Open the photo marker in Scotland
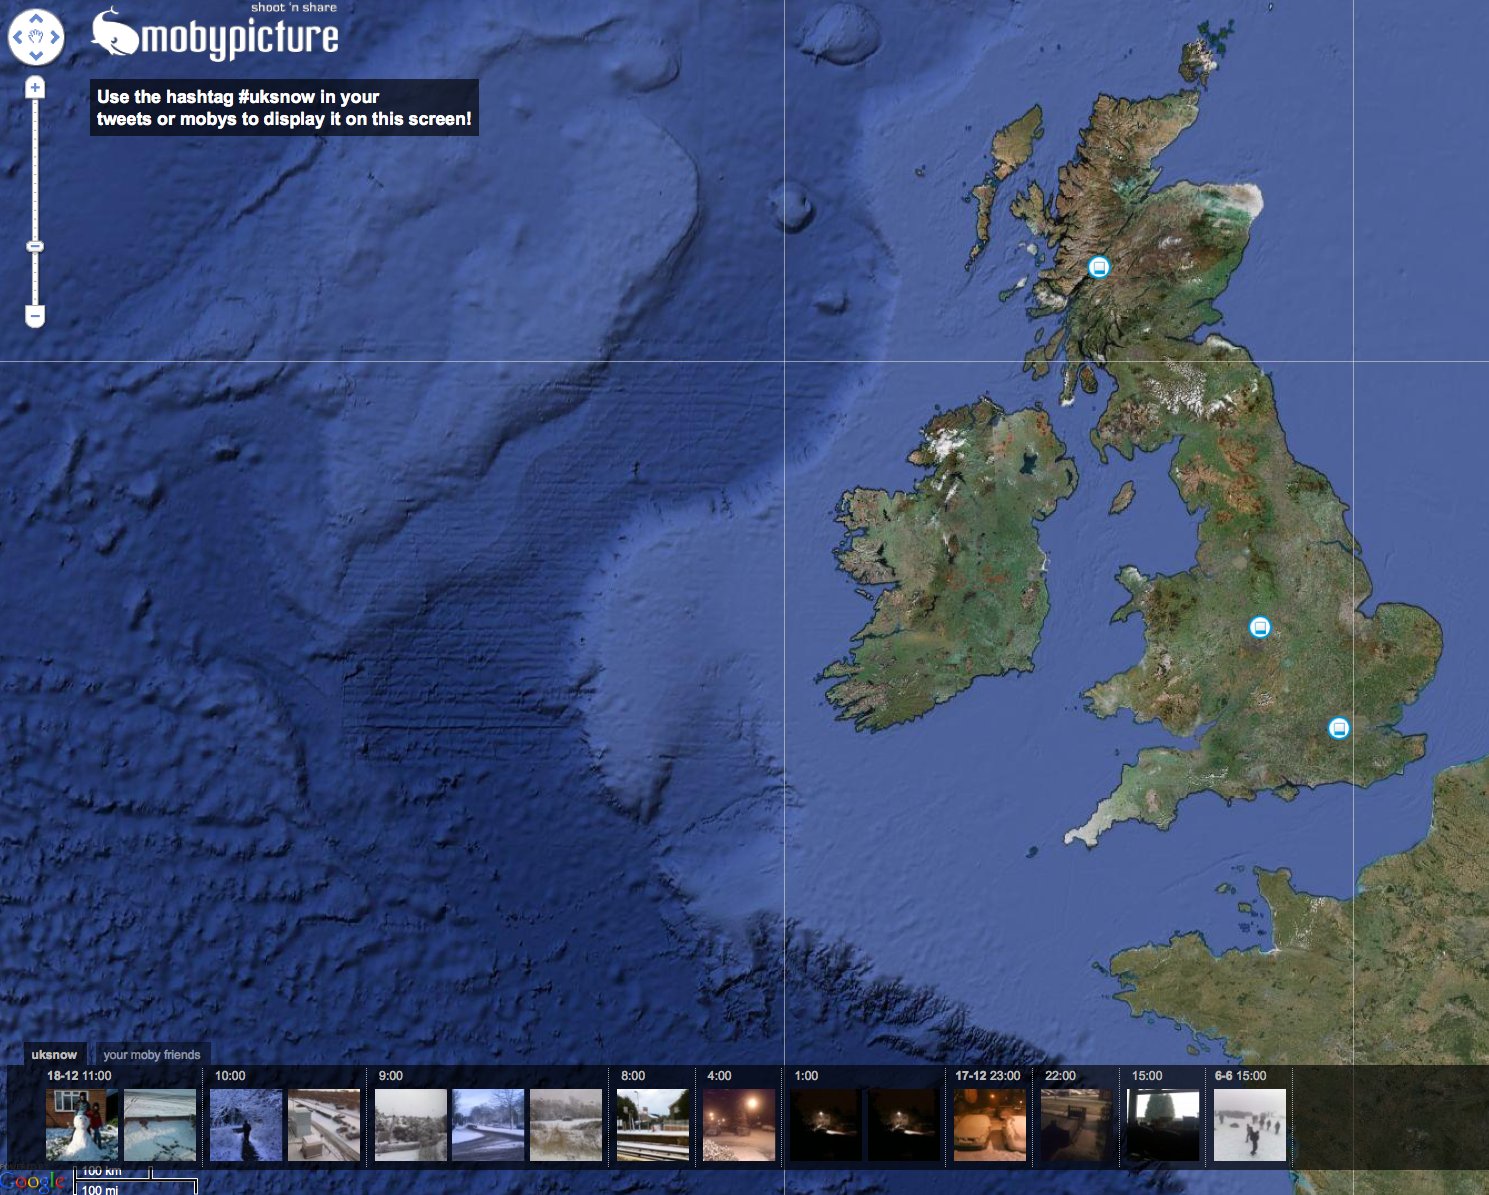The height and width of the screenshot is (1195, 1489). pyautogui.click(x=1099, y=267)
